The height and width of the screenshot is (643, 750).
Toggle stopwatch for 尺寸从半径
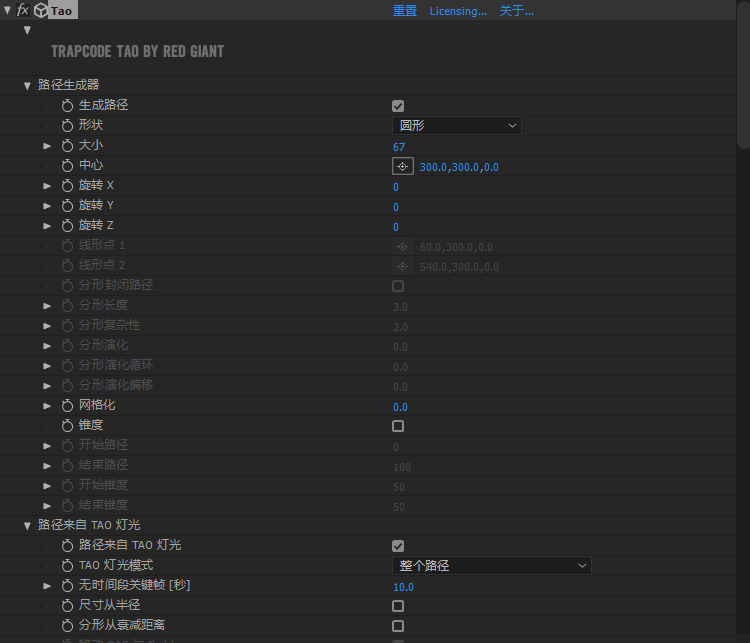pyautogui.click(x=67, y=606)
